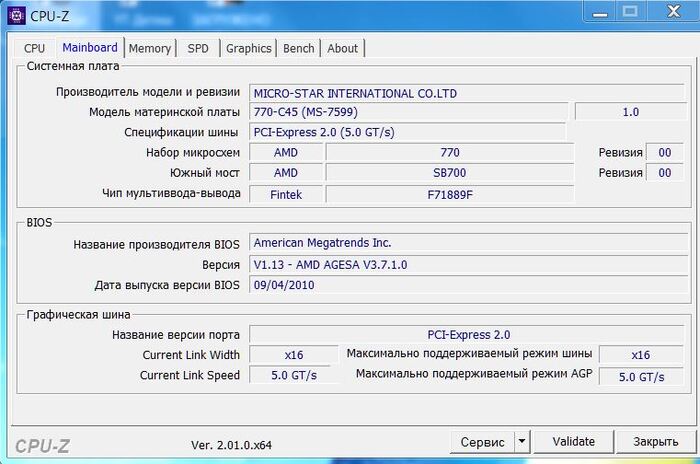Open the About tab
Screen dimensions: 700x464
tap(342, 48)
